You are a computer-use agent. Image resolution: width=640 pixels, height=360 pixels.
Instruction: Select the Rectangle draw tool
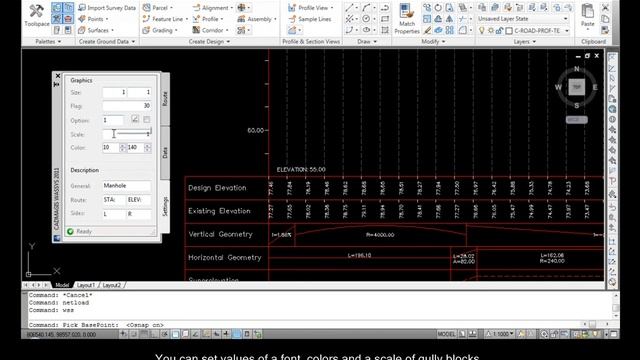point(385,19)
